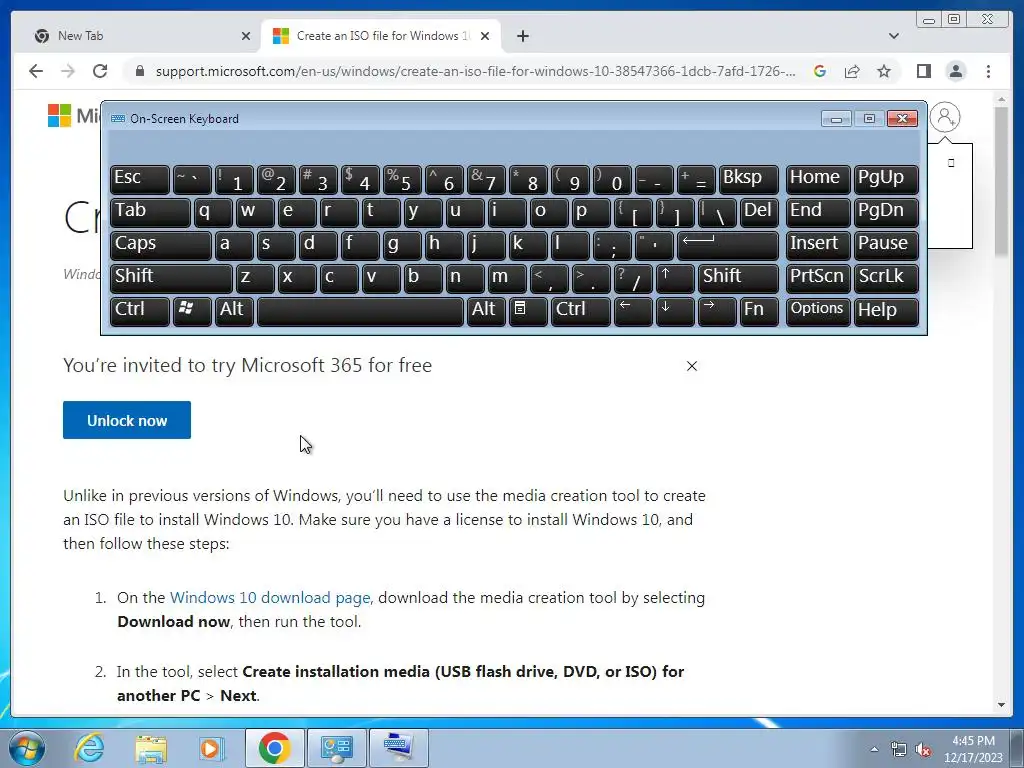Expand Chrome tab search chevron
Viewport: 1024px width, 768px height.
[893, 36]
